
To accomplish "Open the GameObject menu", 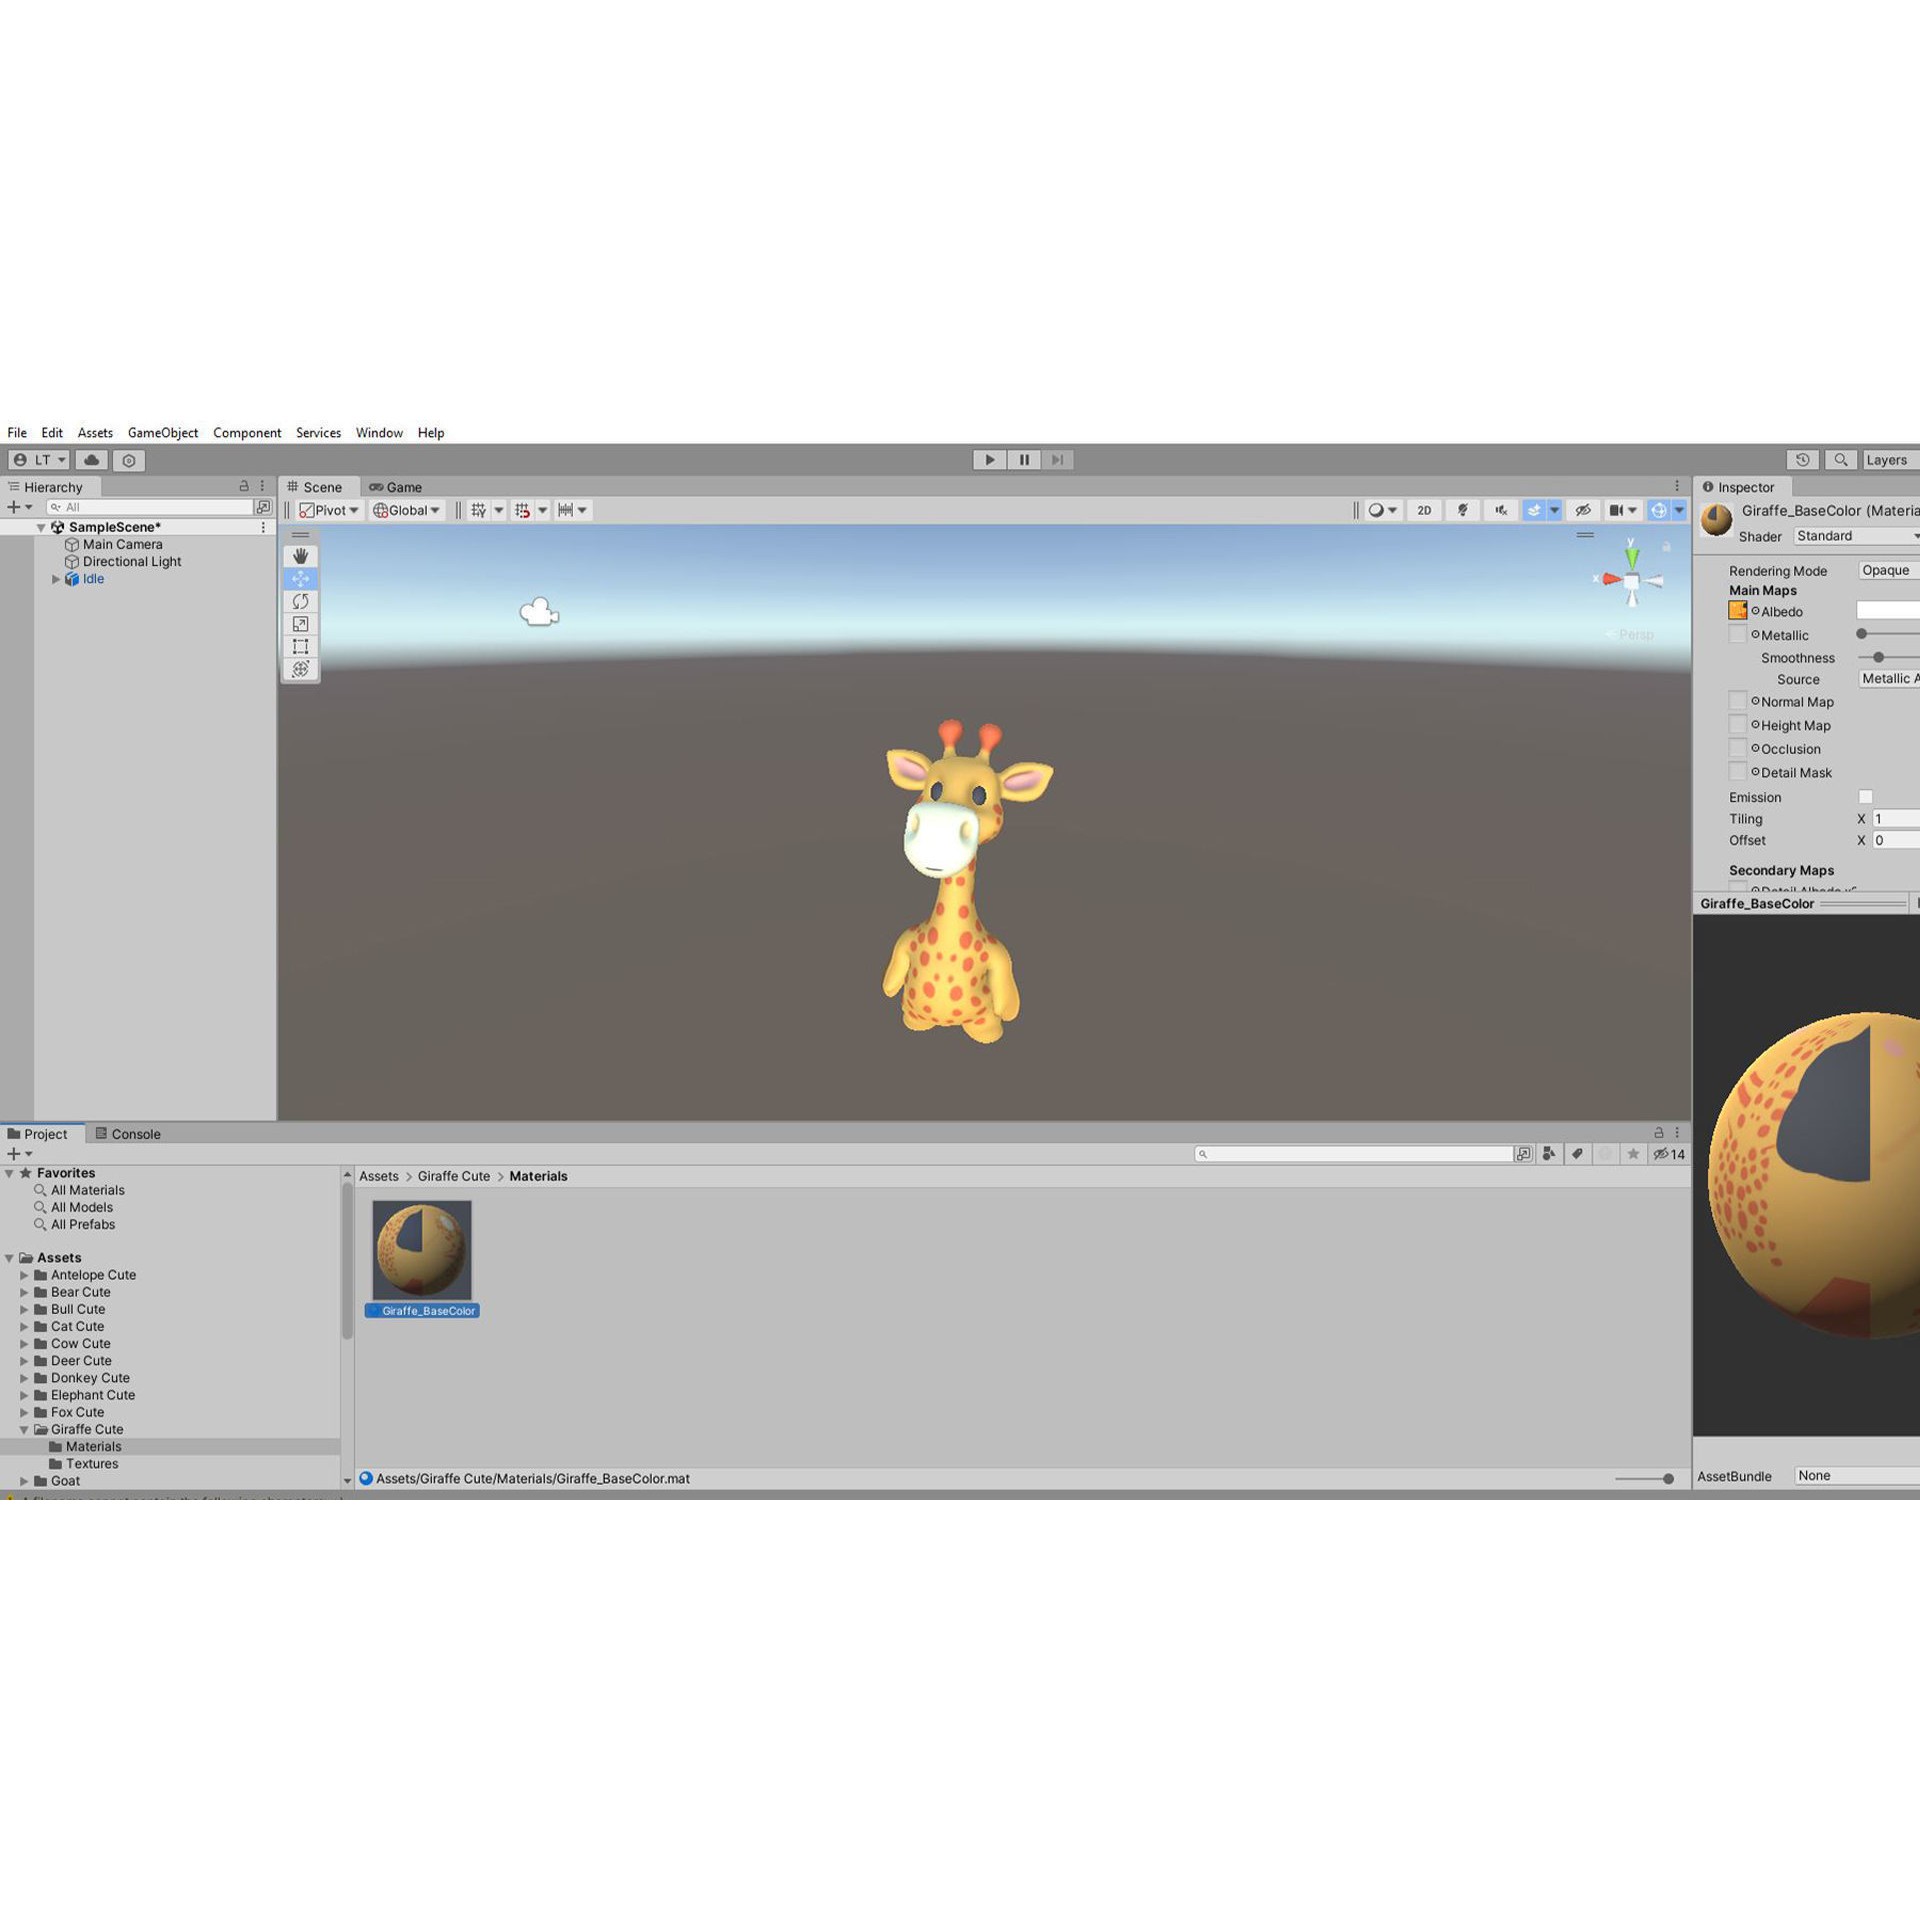I will pos(162,432).
